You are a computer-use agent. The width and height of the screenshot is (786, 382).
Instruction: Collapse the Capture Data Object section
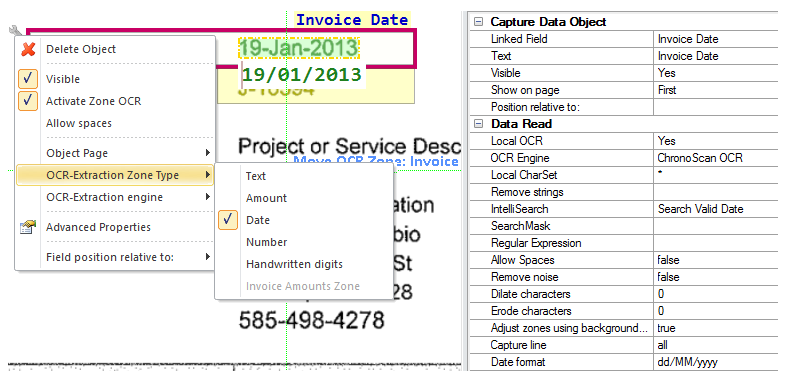coord(479,22)
